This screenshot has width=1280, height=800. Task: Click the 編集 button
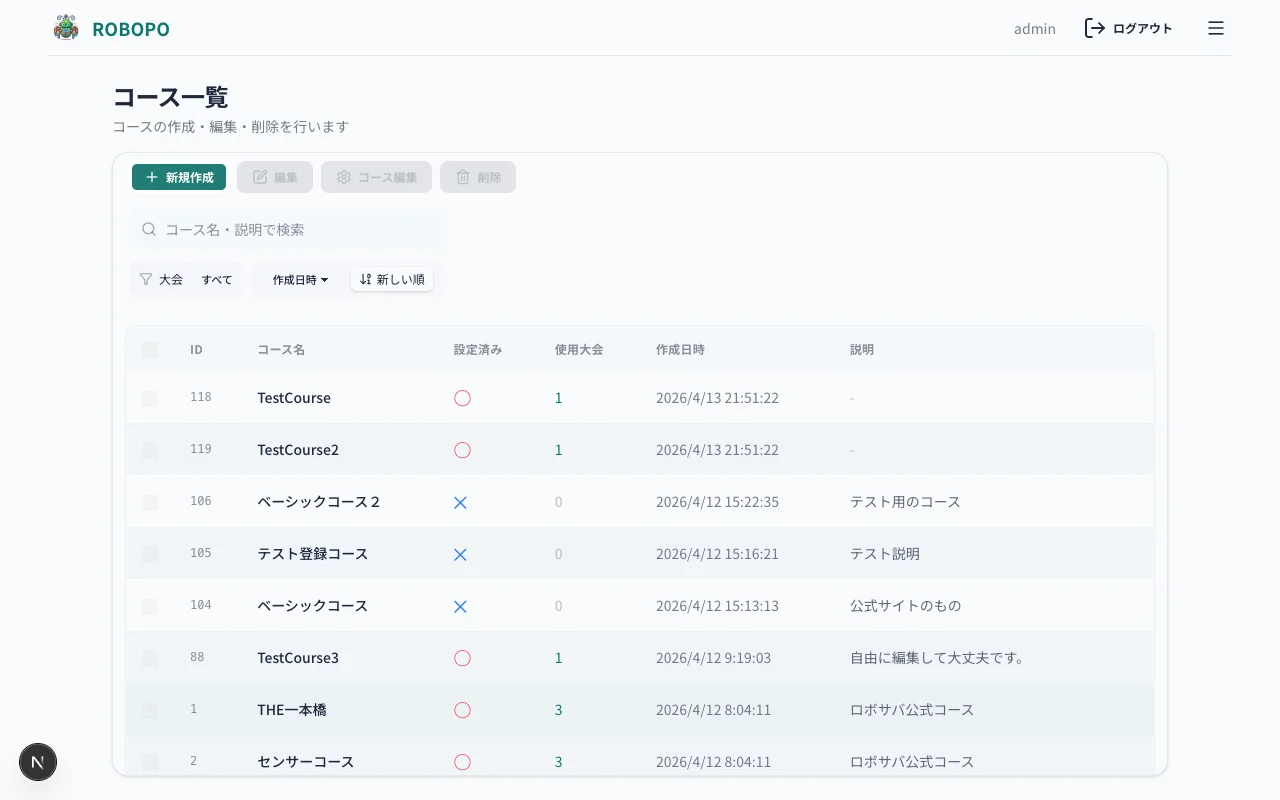click(x=275, y=177)
